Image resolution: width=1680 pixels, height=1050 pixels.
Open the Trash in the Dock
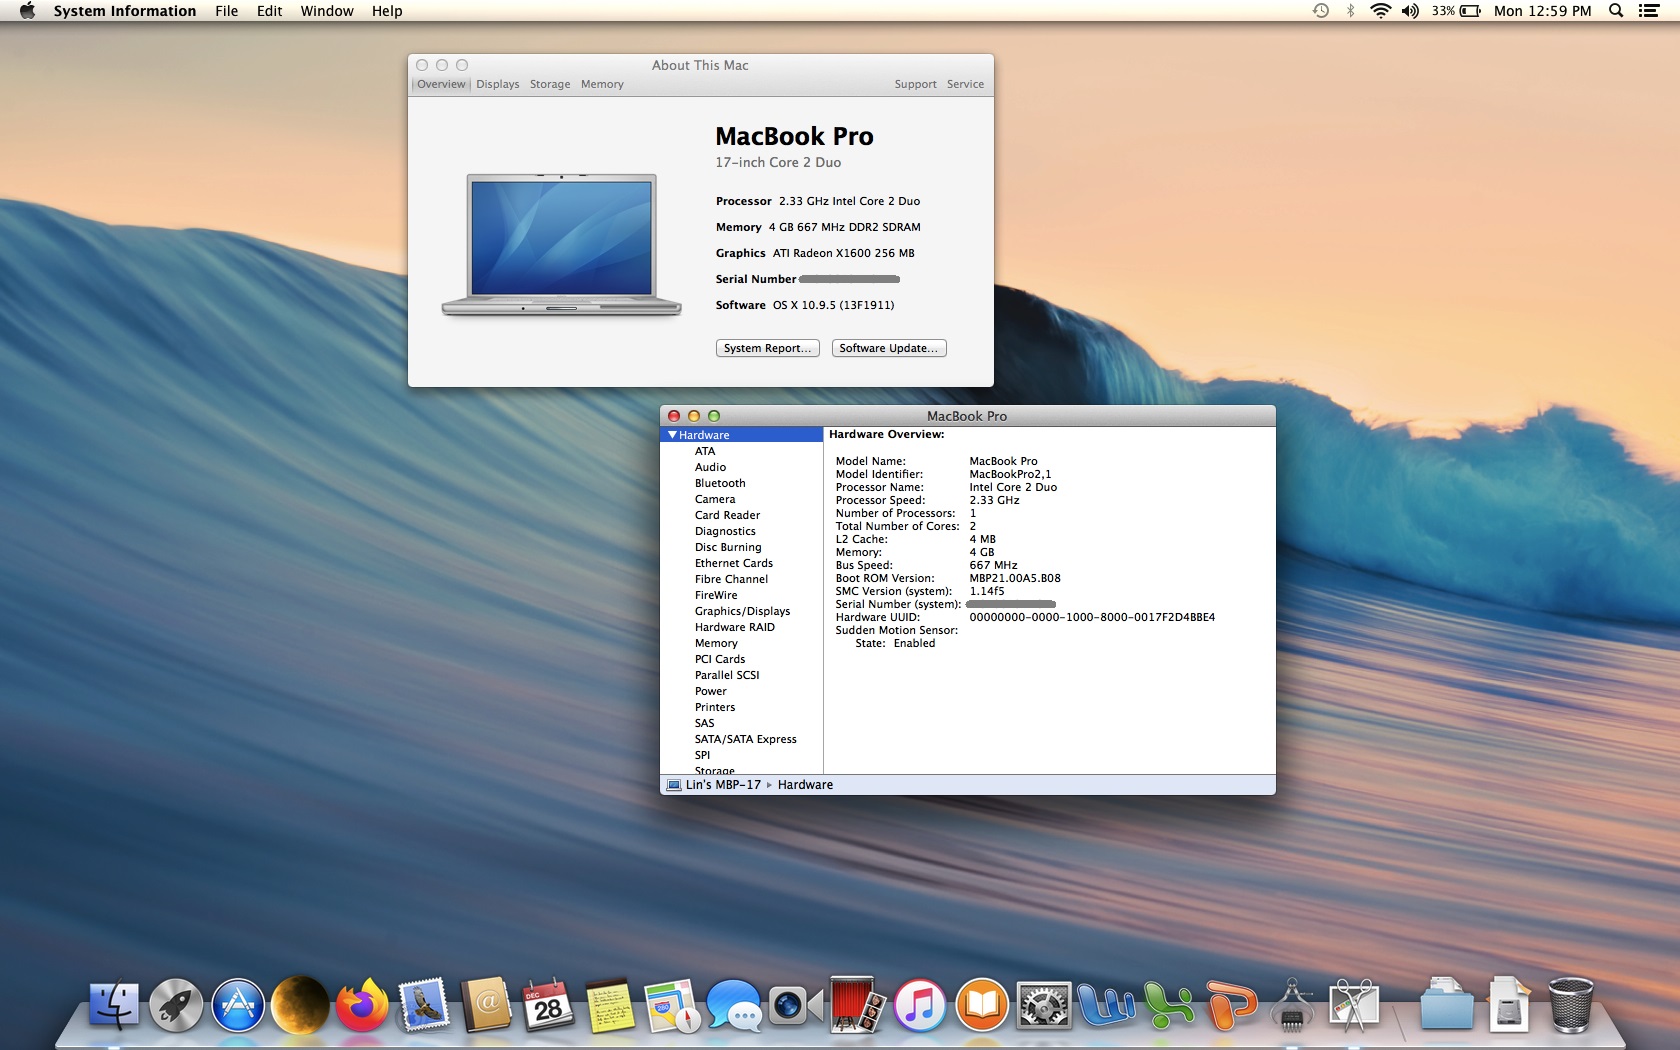click(x=1570, y=1007)
